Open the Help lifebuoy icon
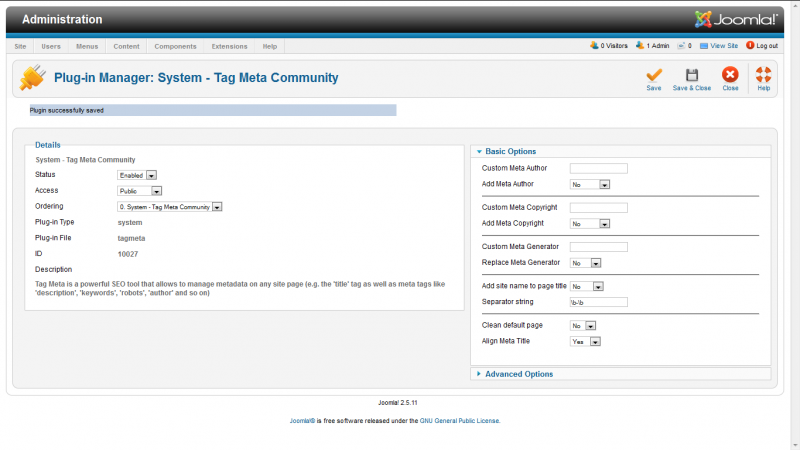800x450 pixels. [763, 74]
